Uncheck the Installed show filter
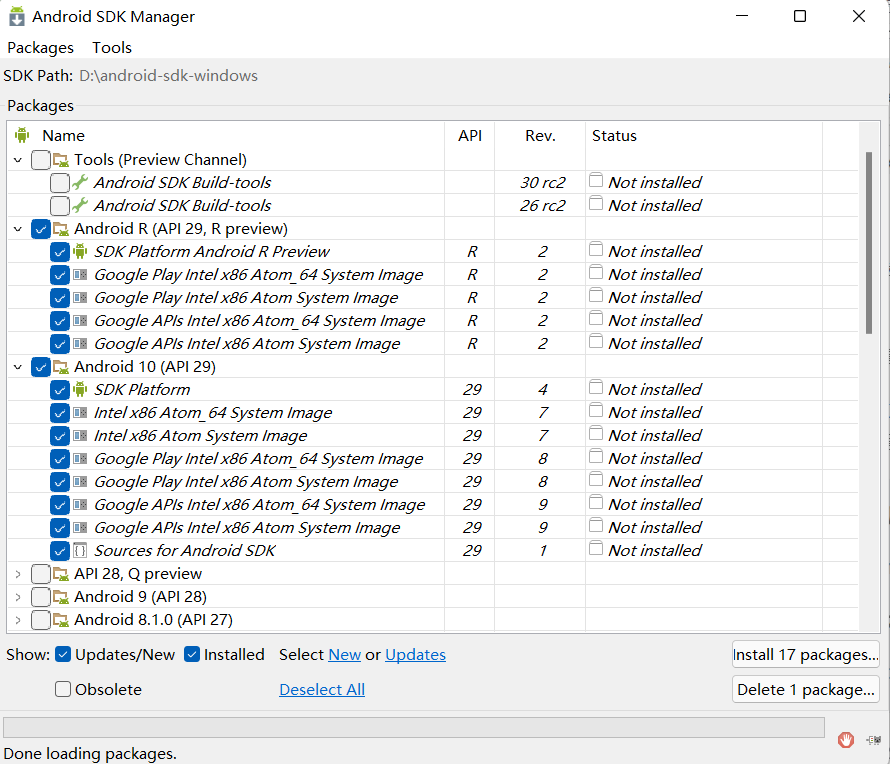The image size is (890, 764). pos(192,654)
